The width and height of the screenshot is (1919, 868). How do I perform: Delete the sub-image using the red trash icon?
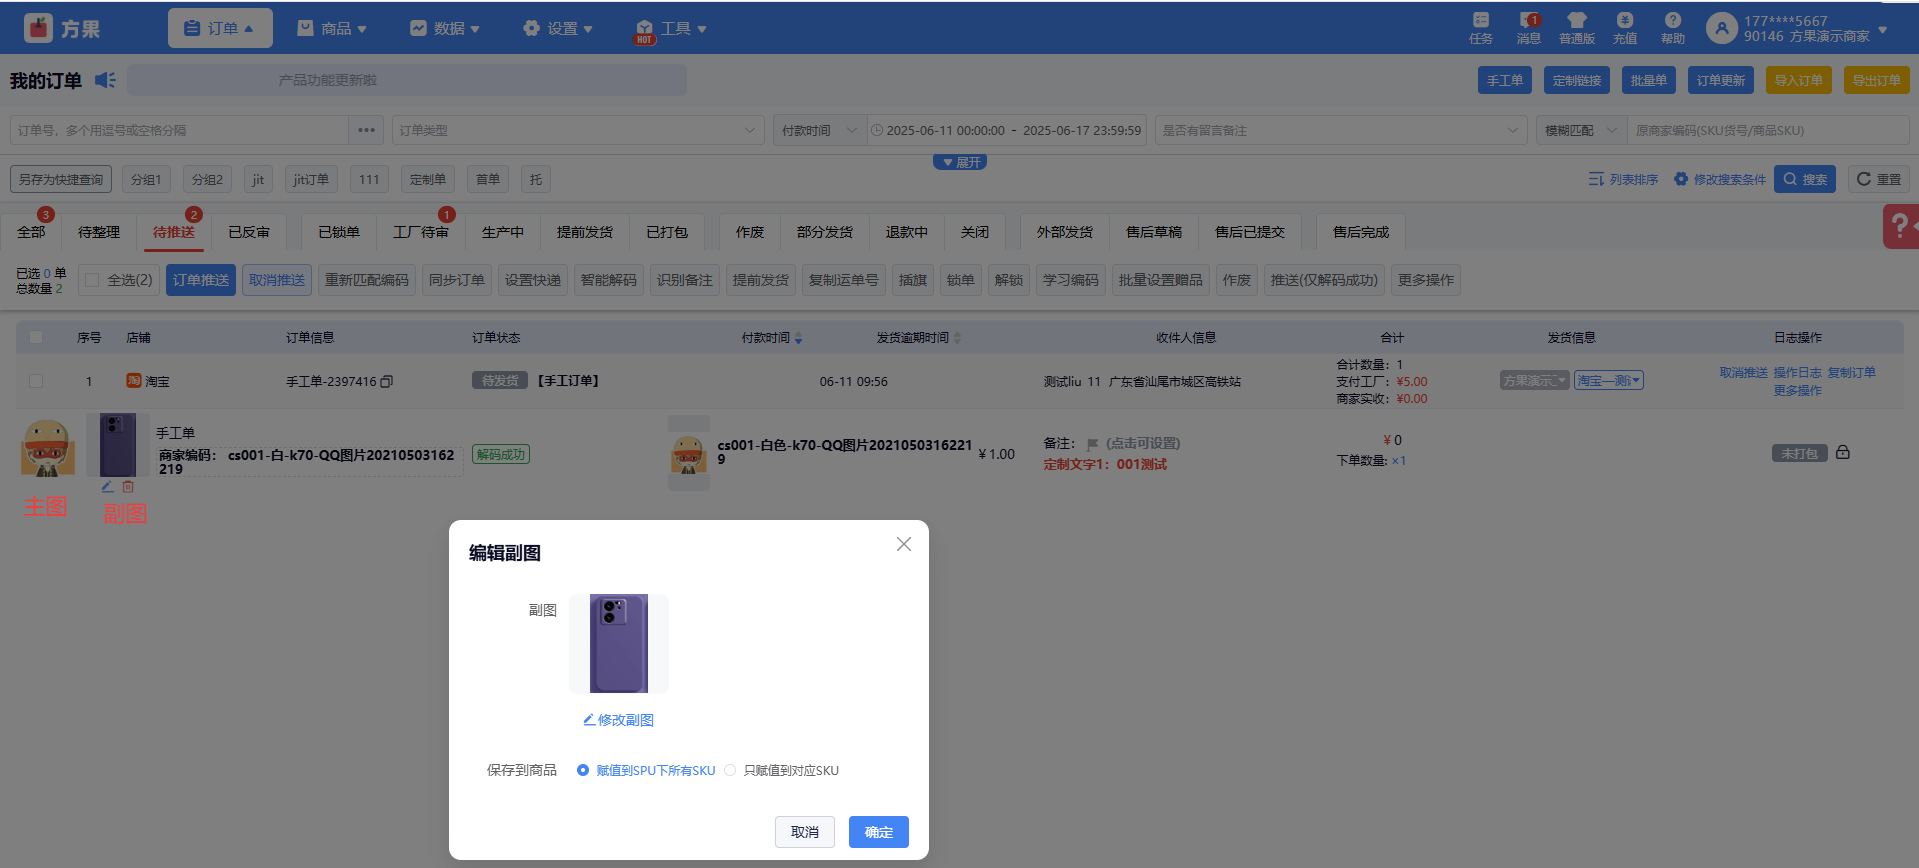tap(128, 487)
